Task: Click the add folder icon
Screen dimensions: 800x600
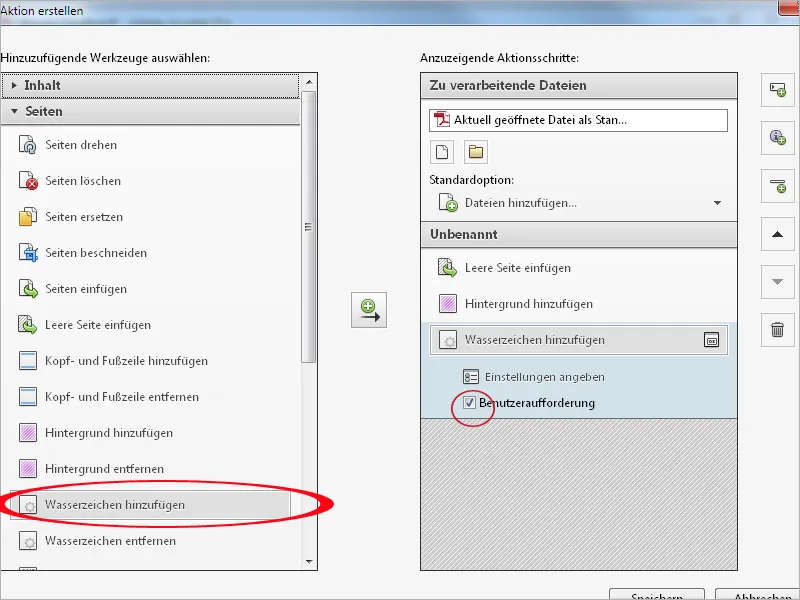Action: click(476, 152)
